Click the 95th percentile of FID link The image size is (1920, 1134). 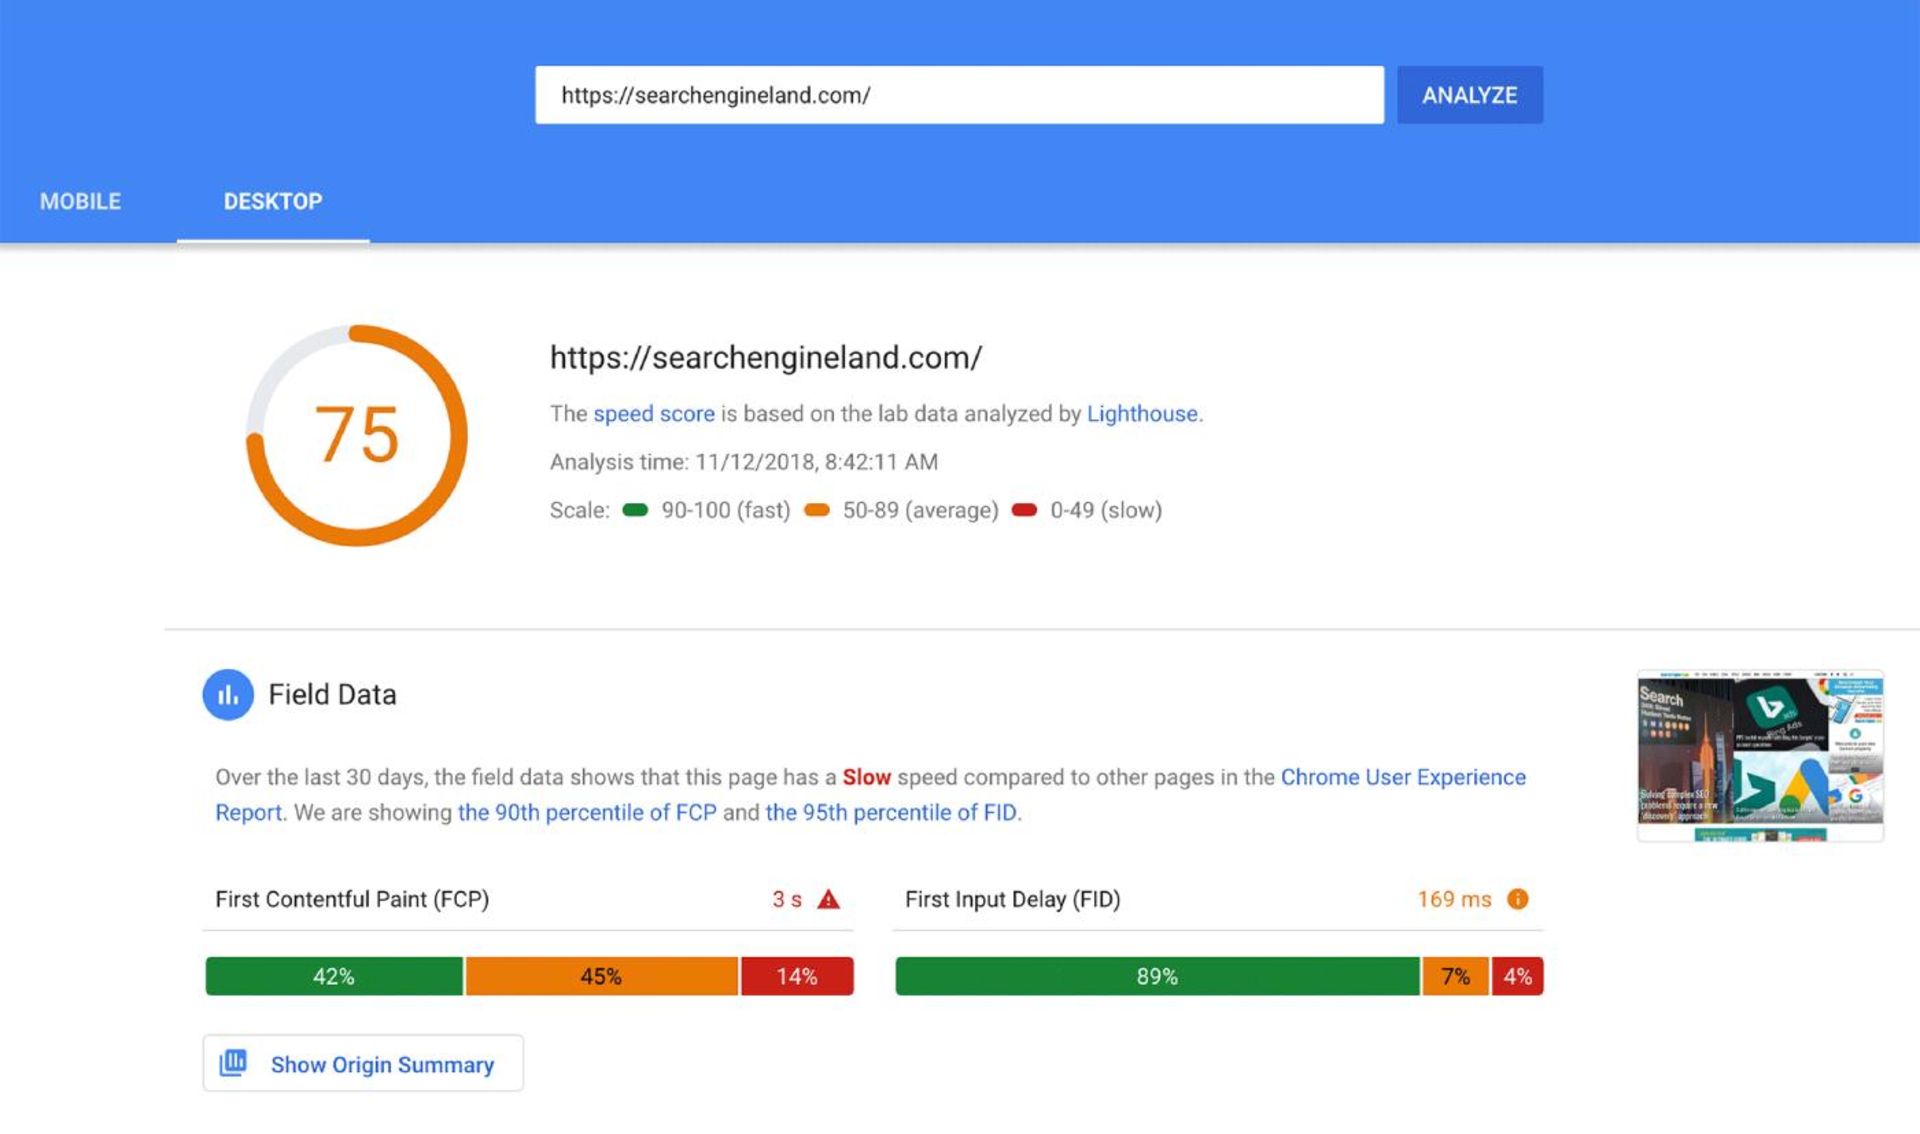pyautogui.click(x=893, y=812)
